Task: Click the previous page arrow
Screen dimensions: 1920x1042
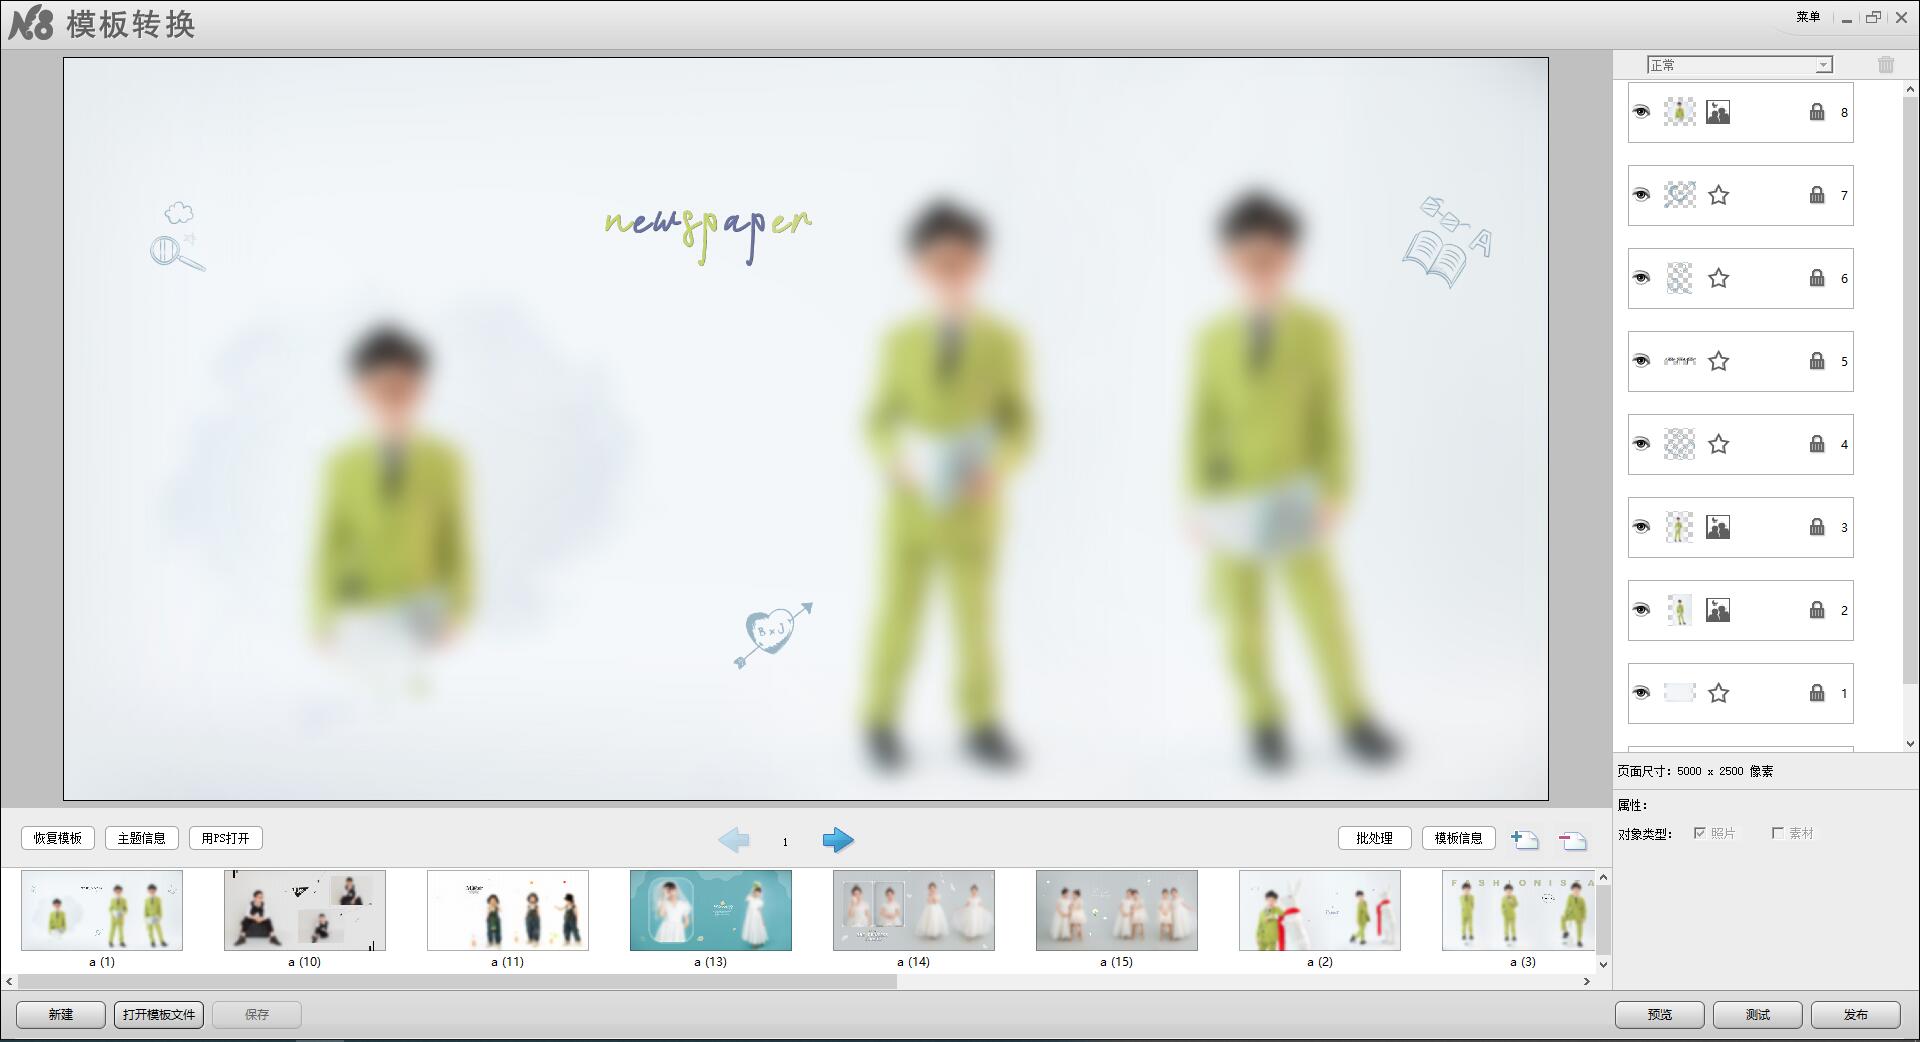Action: click(x=733, y=840)
